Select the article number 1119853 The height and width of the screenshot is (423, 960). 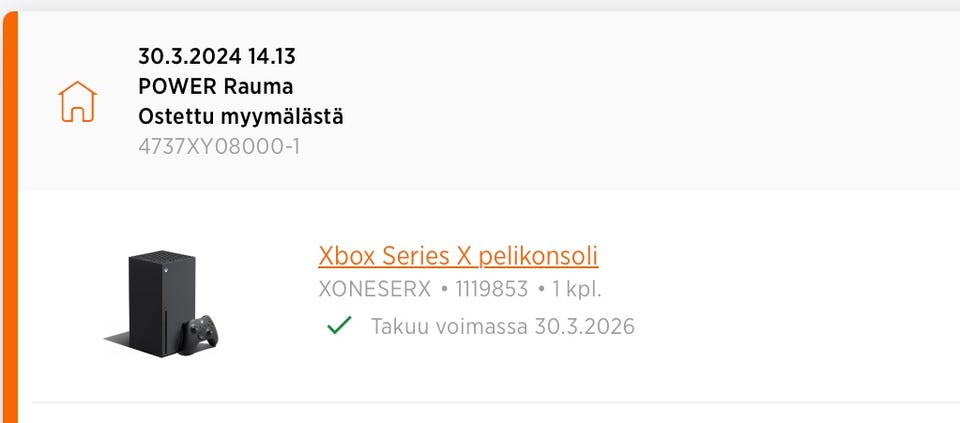tap(491, 290)
